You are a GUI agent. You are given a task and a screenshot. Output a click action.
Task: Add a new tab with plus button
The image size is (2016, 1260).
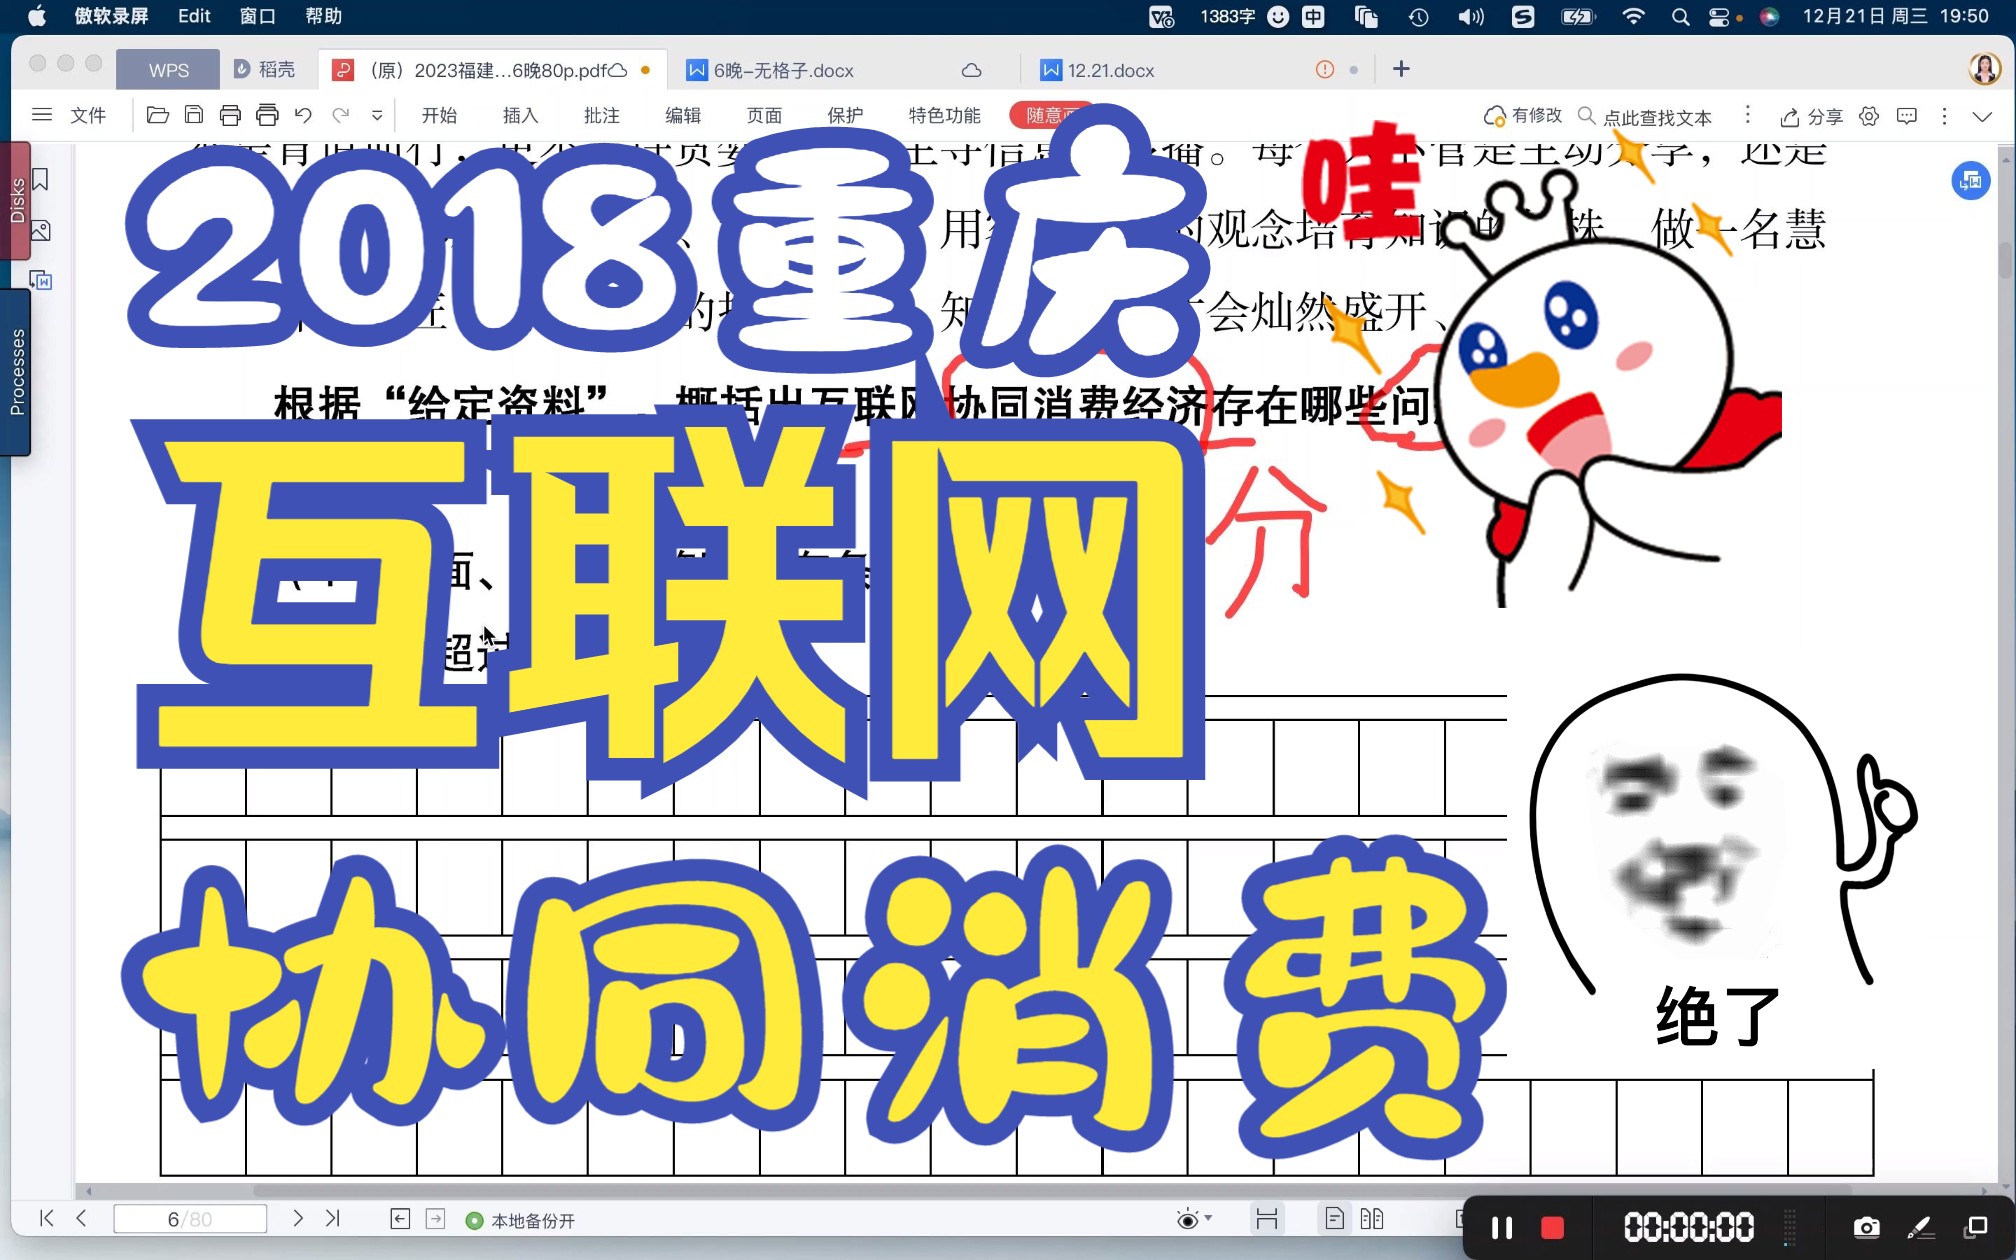point(1401,68)
